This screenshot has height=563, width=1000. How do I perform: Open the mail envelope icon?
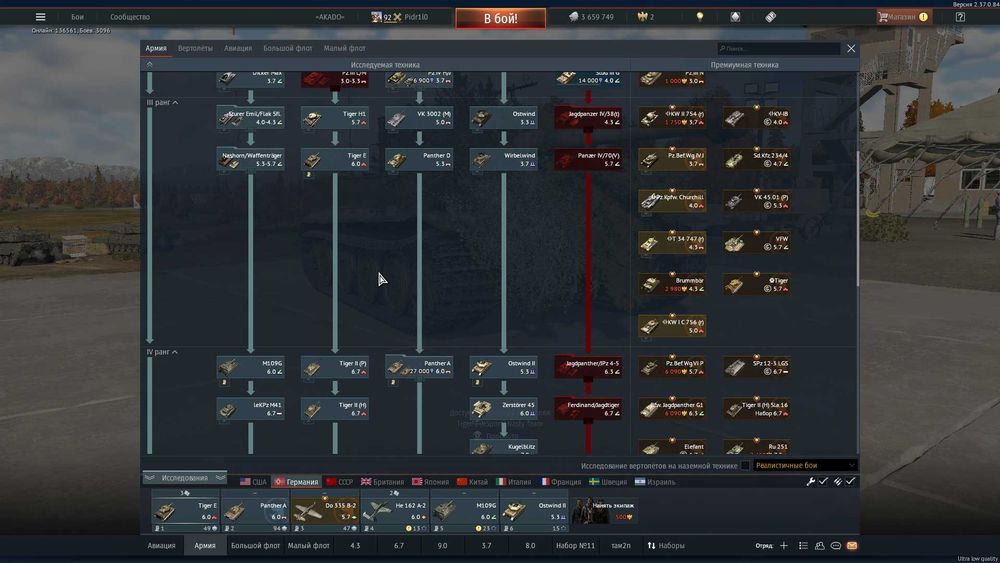[x=852, y=546]
